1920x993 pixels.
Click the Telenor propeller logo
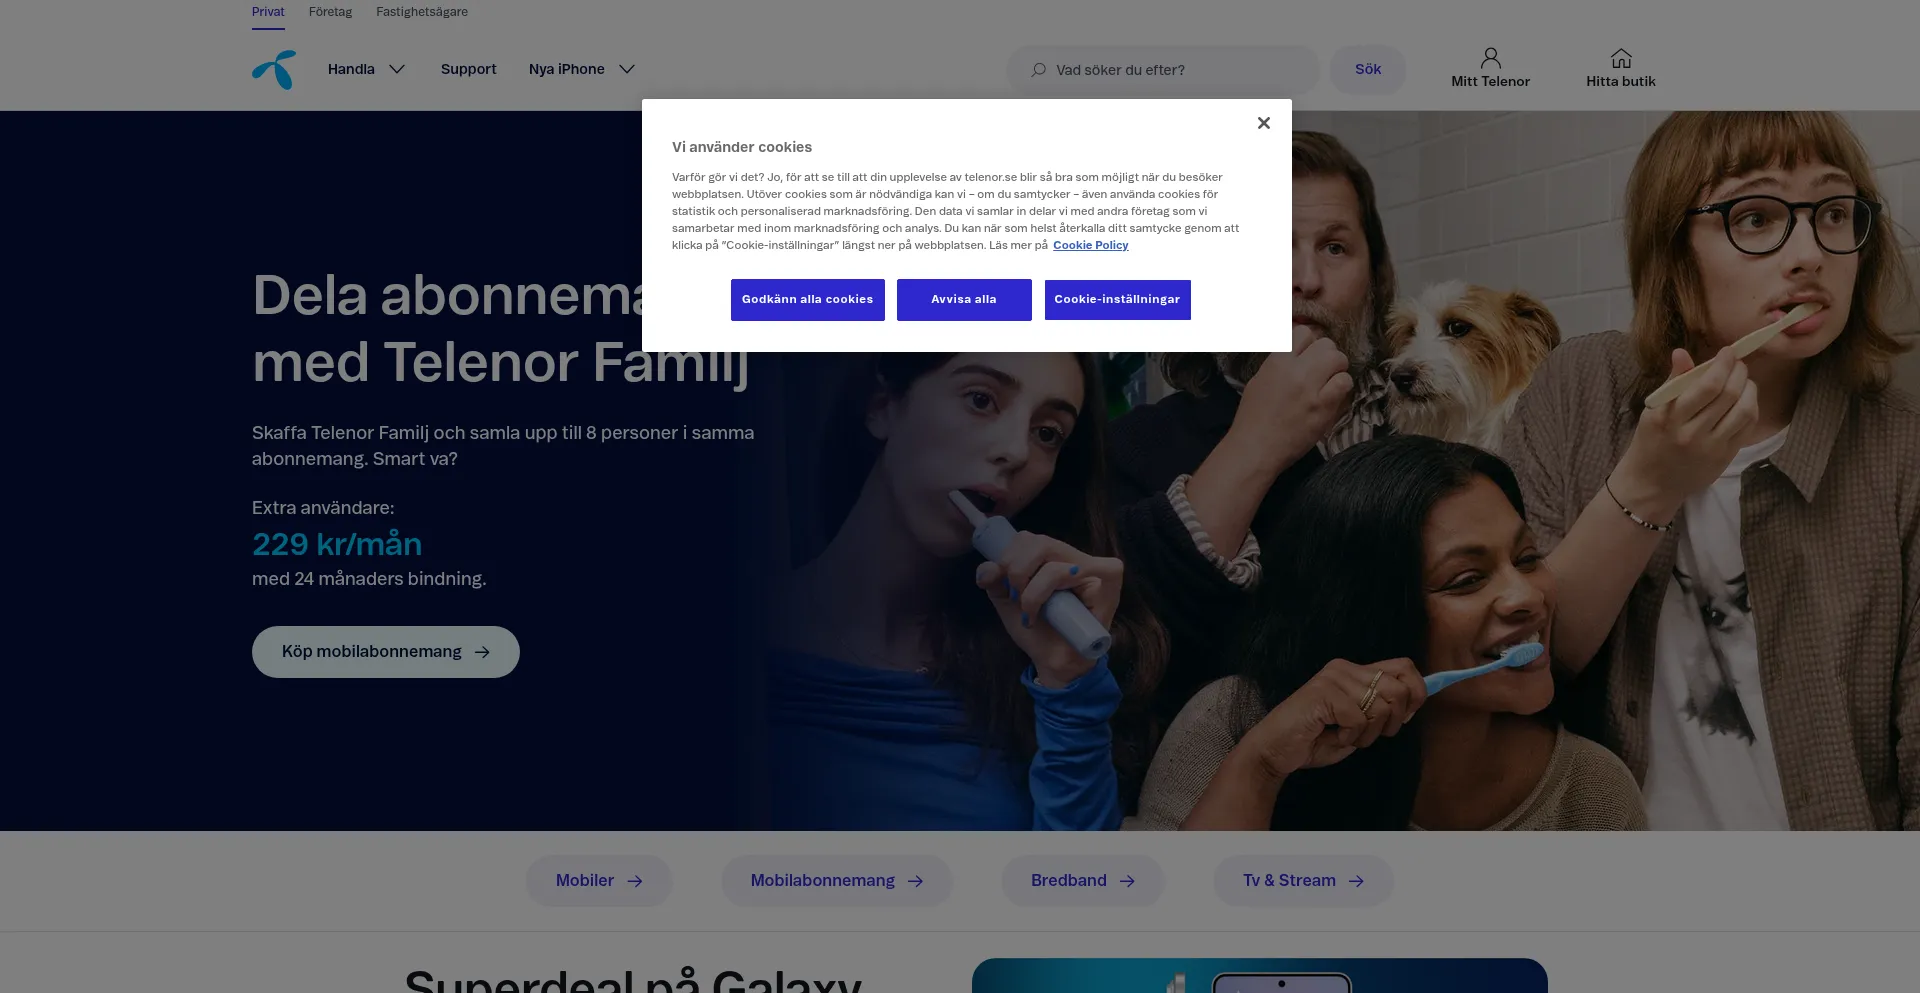click(274, 70)
